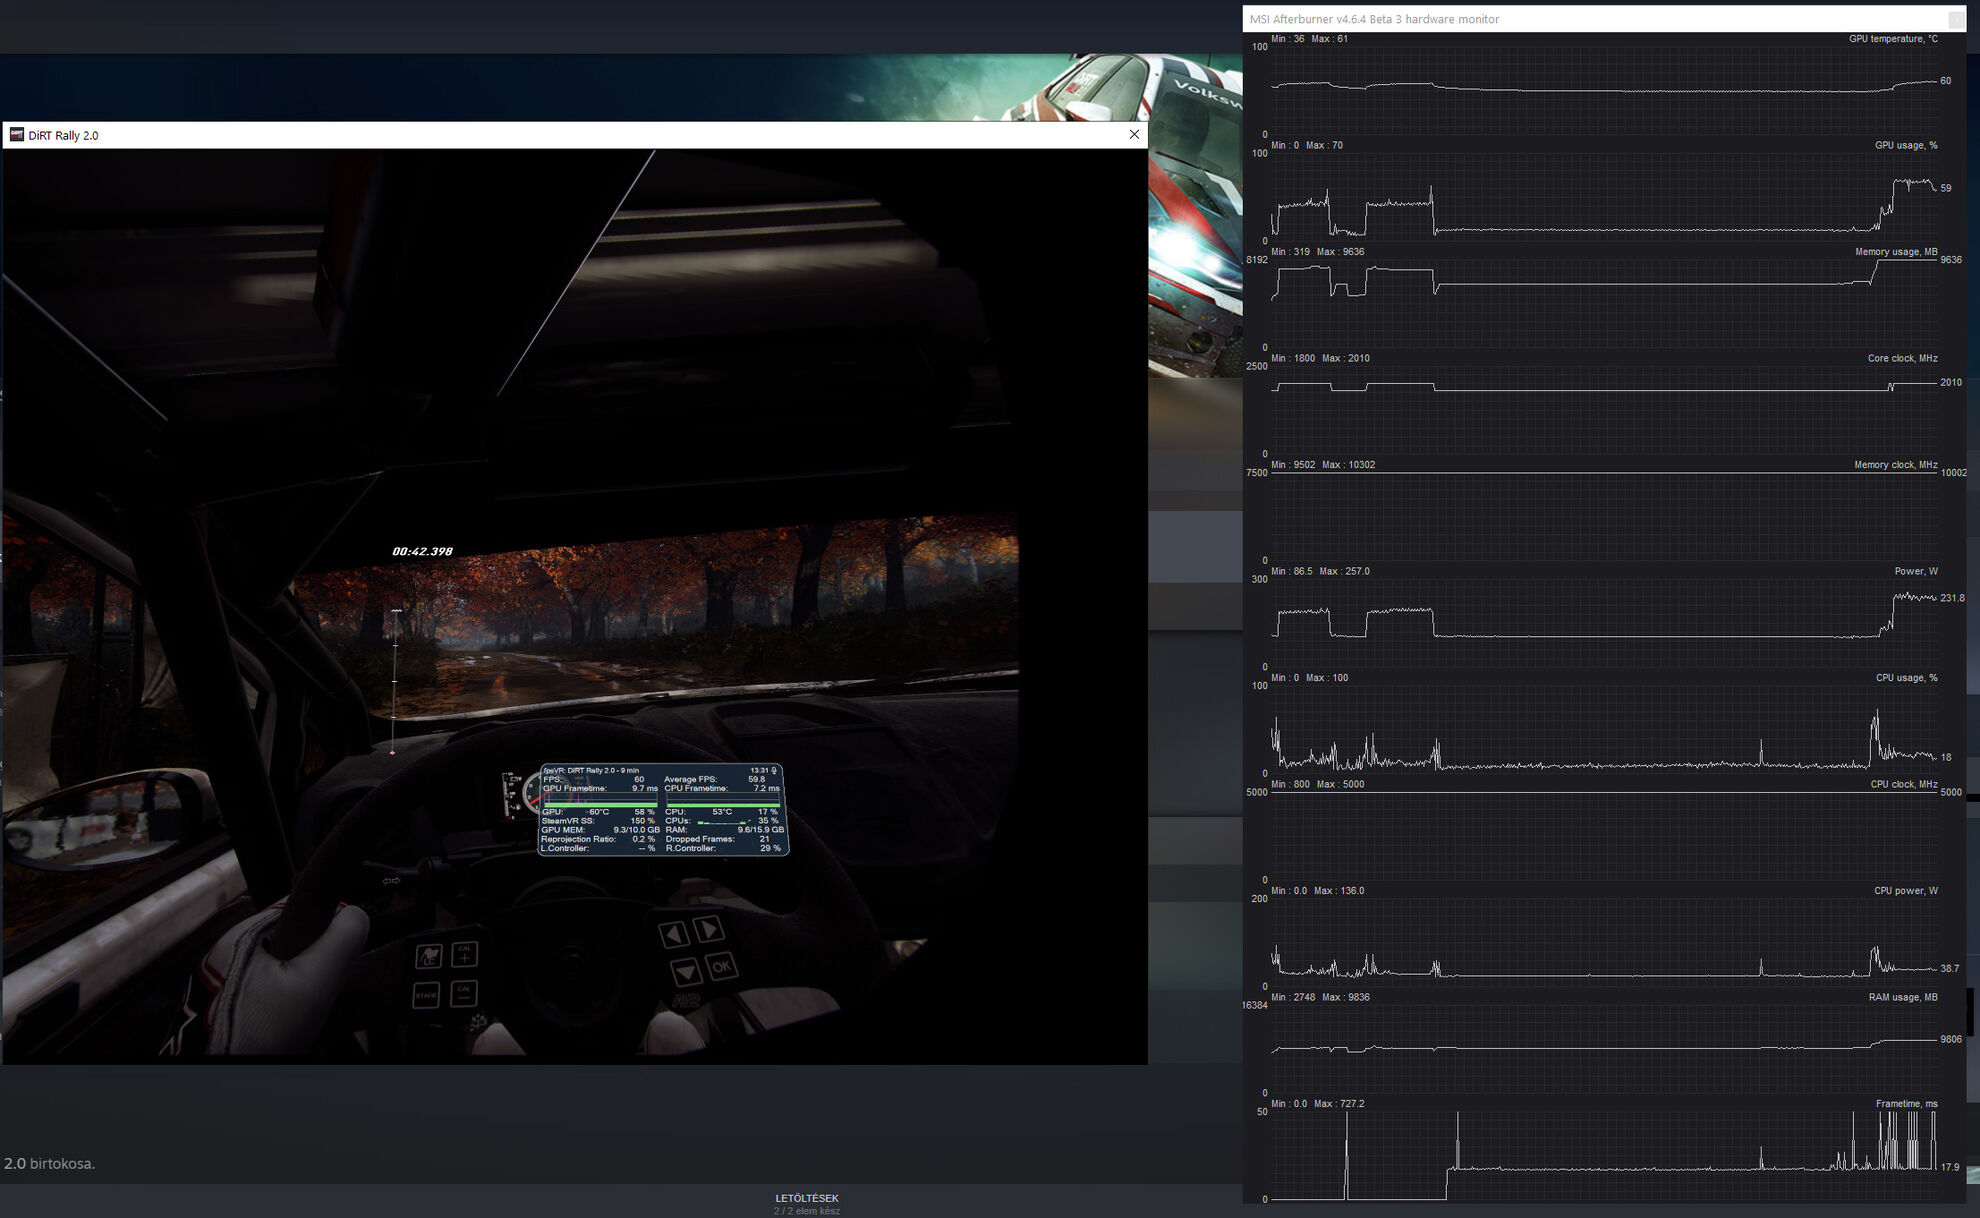Click 'Min : 86.5 Max : 257.0' power stats

pos(1320,571)
